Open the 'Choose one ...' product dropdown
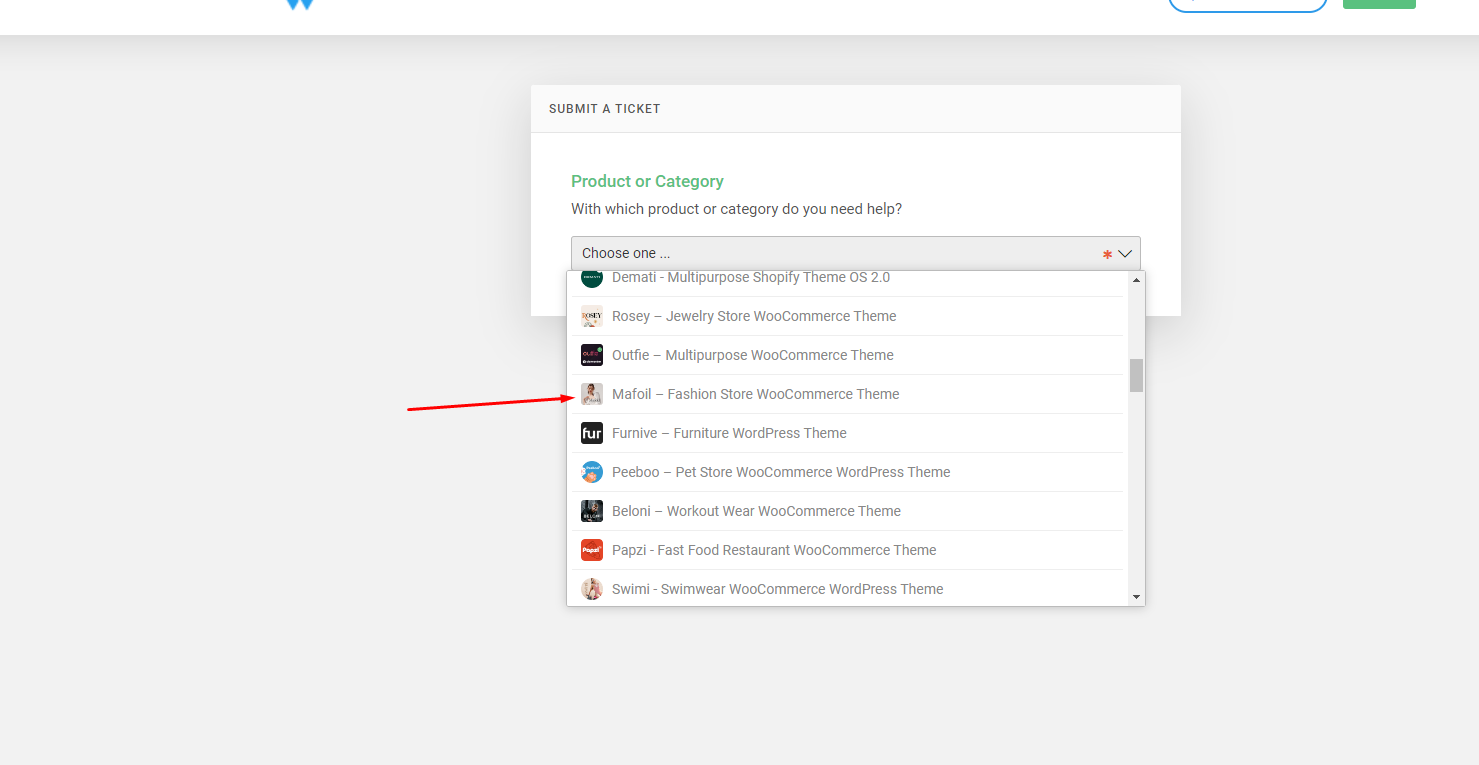 (x=855, y=253)
